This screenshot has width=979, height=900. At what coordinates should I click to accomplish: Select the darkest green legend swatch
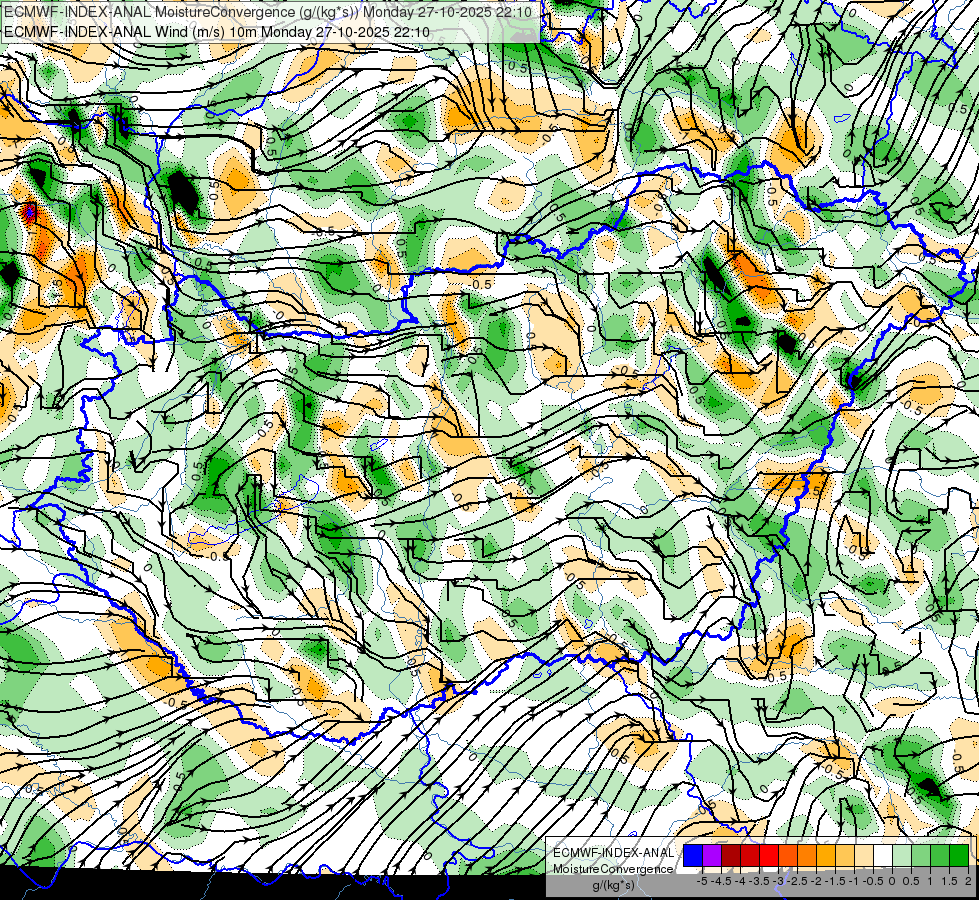click(959, 856)
